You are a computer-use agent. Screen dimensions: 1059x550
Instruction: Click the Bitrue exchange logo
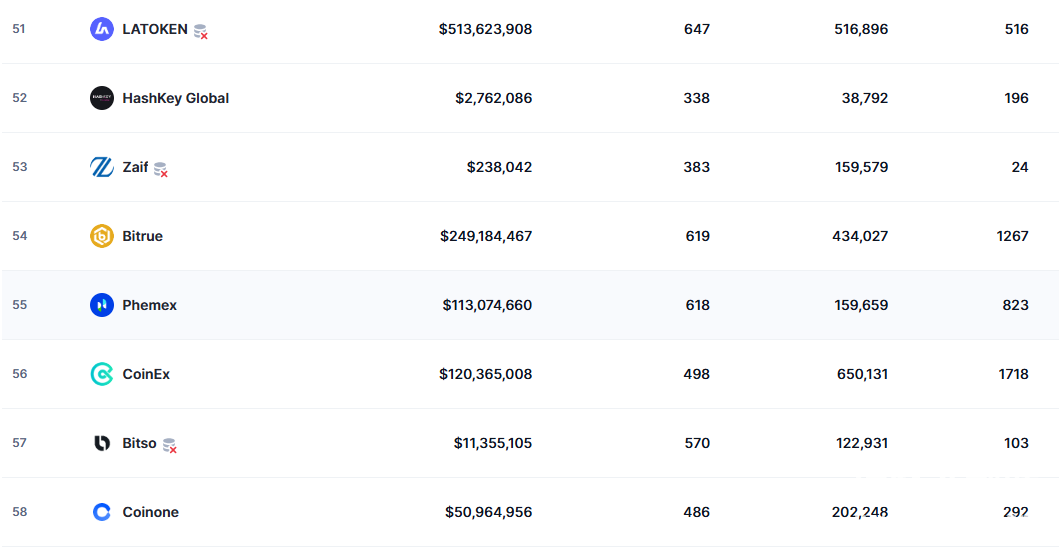(x=102, y=236)
